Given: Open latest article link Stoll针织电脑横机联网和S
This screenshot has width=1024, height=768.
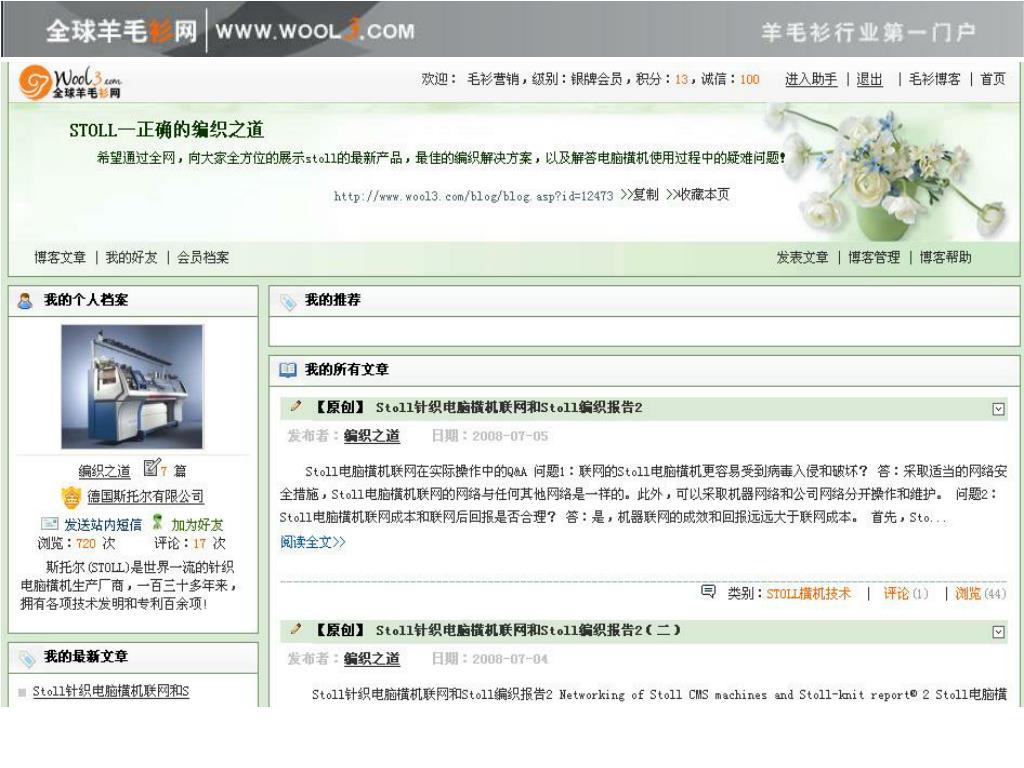Looking at the screenshot, I should point(110,691).
